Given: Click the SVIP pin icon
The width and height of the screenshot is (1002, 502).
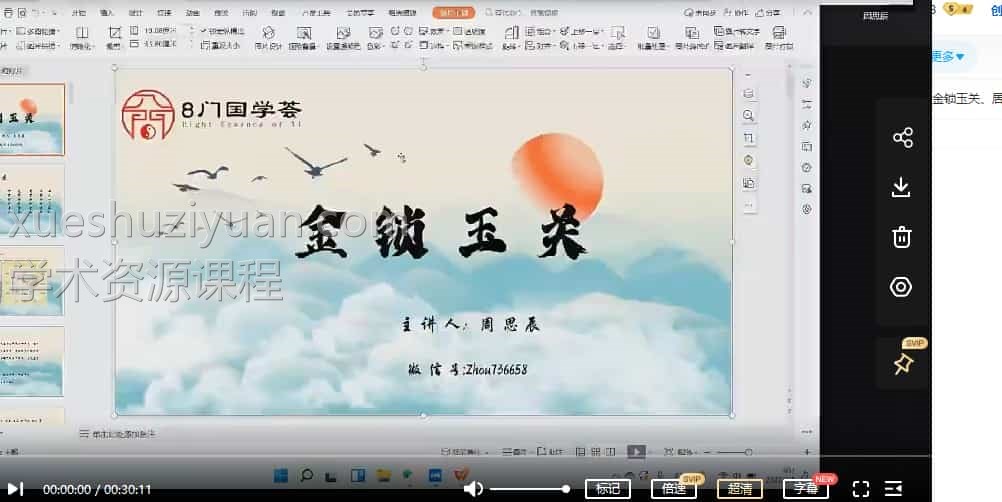Looking at the screenshot, I should pos(902,365).
